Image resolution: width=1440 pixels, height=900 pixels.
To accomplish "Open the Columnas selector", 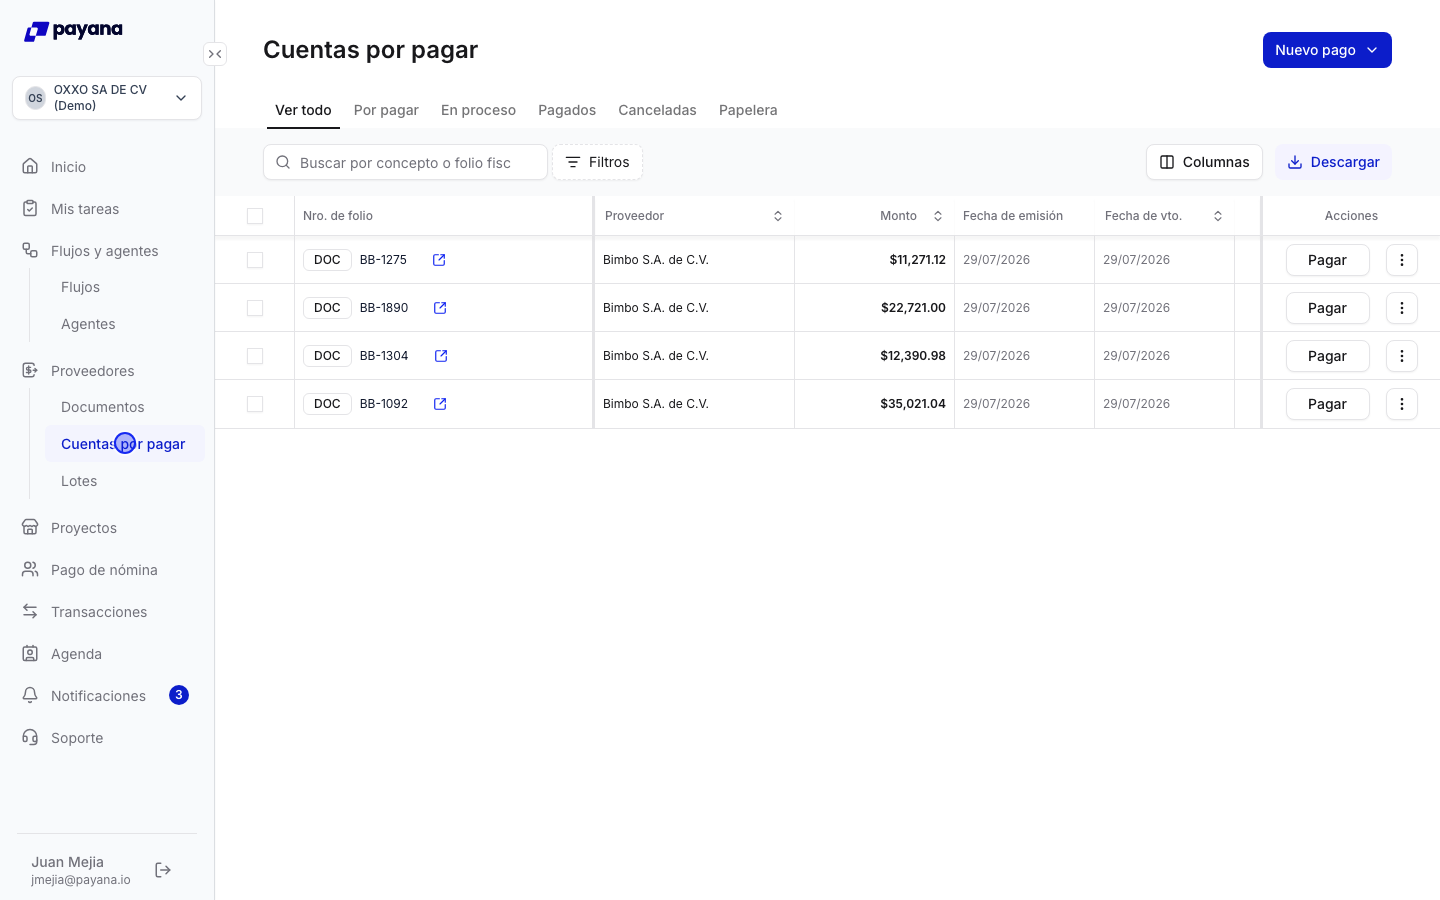I will click(x=1204, y=162).
